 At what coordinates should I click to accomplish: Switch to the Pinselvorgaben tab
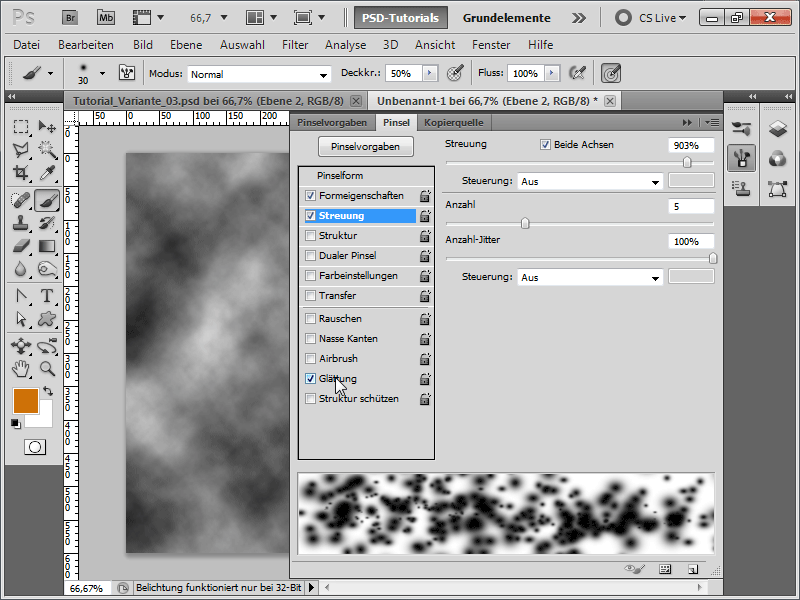[x=332, y=122]
